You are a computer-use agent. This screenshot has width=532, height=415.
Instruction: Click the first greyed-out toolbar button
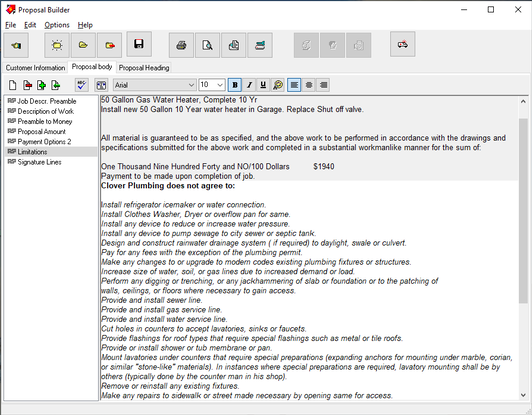[x=306, y=45]
